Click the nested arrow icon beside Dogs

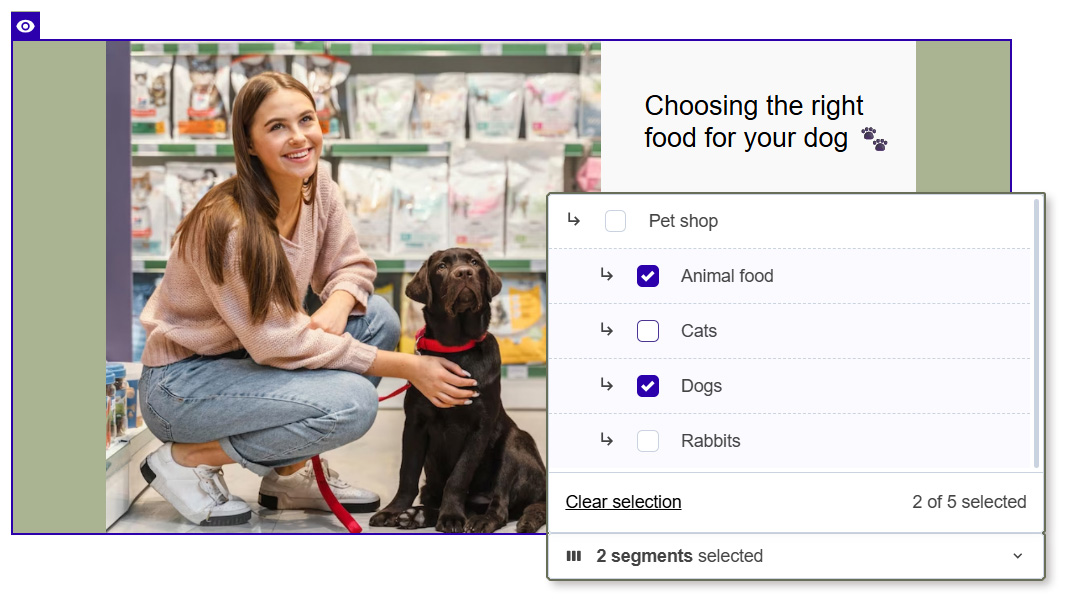pos(606,385)
